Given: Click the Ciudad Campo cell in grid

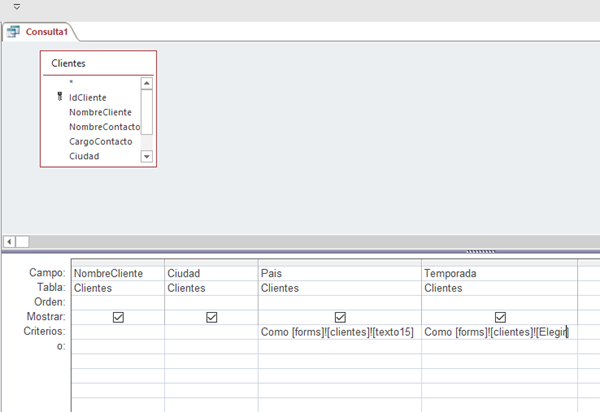Looking at the screenshot, I should 211,274.
